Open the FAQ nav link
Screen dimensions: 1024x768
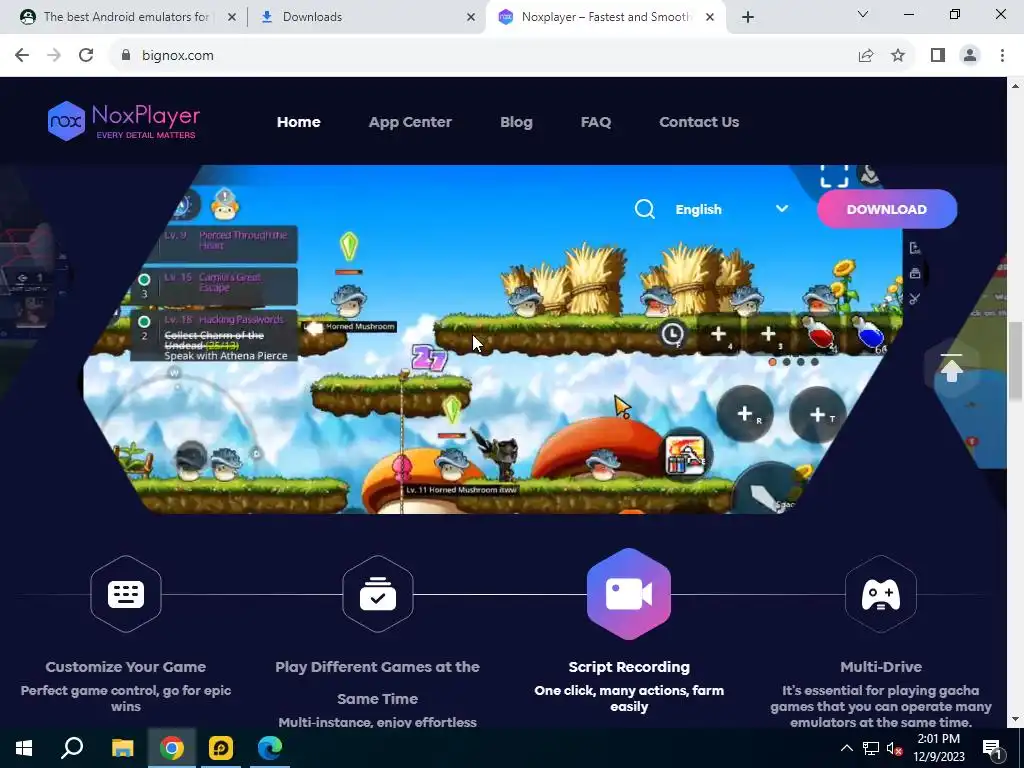596,121
